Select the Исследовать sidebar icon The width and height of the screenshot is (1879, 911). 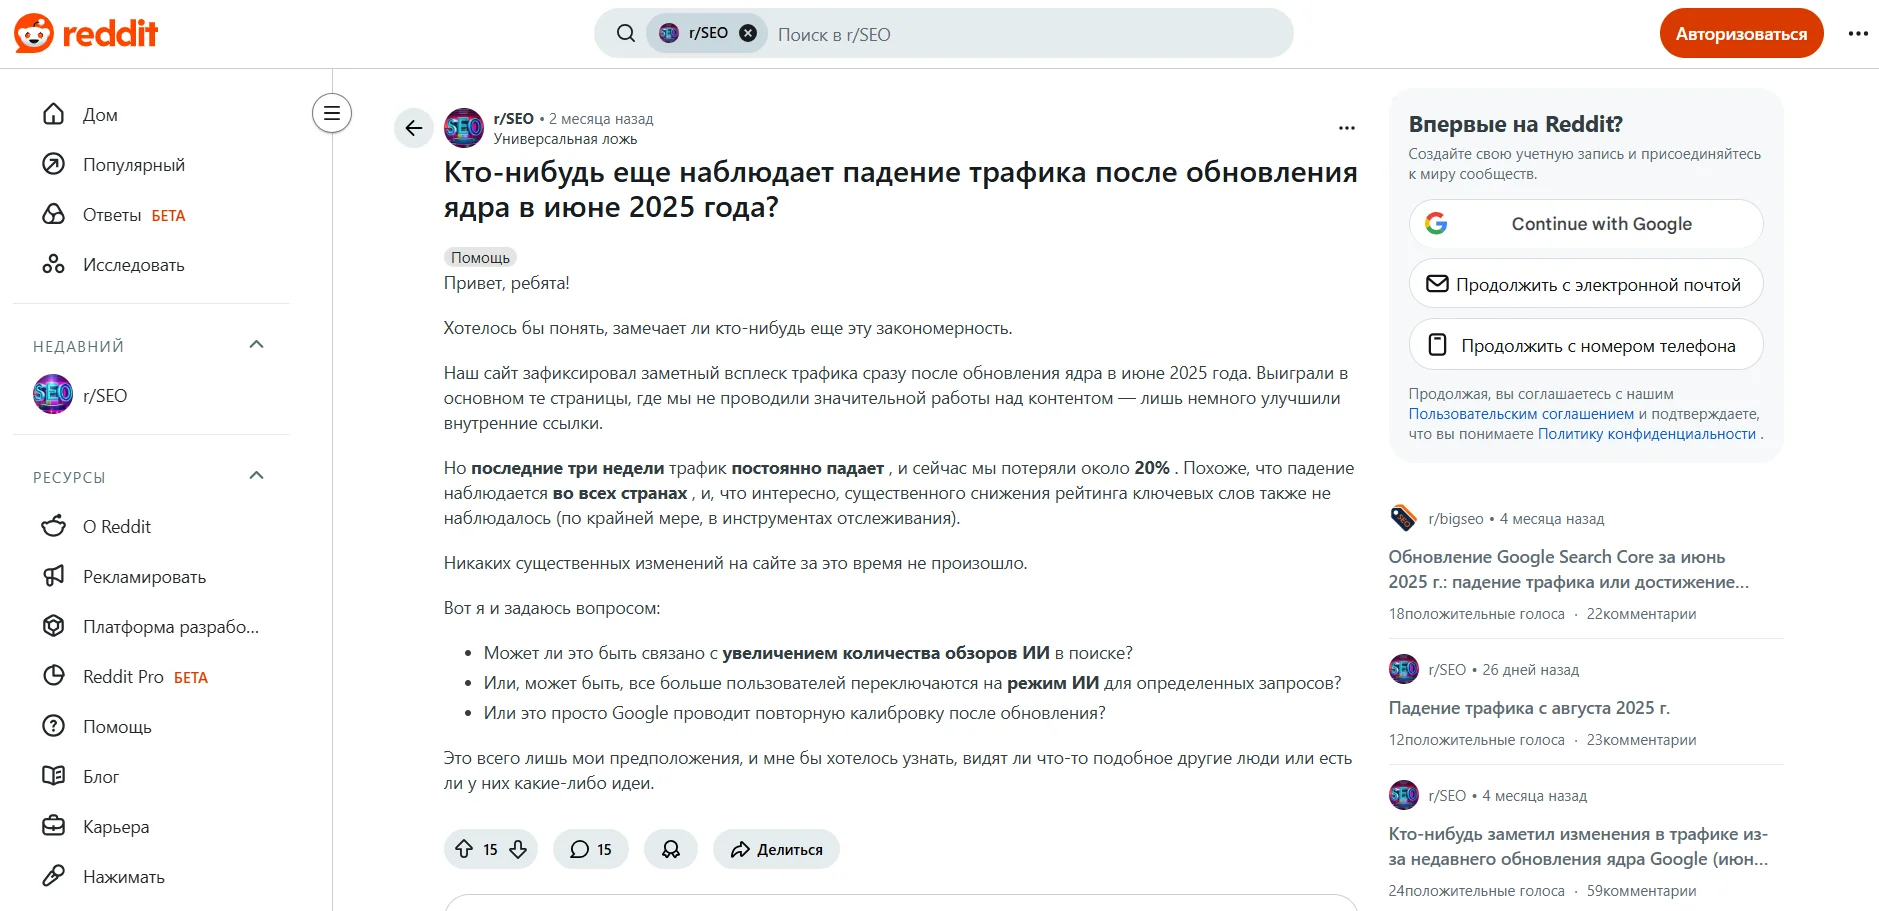tap(53, 264)
